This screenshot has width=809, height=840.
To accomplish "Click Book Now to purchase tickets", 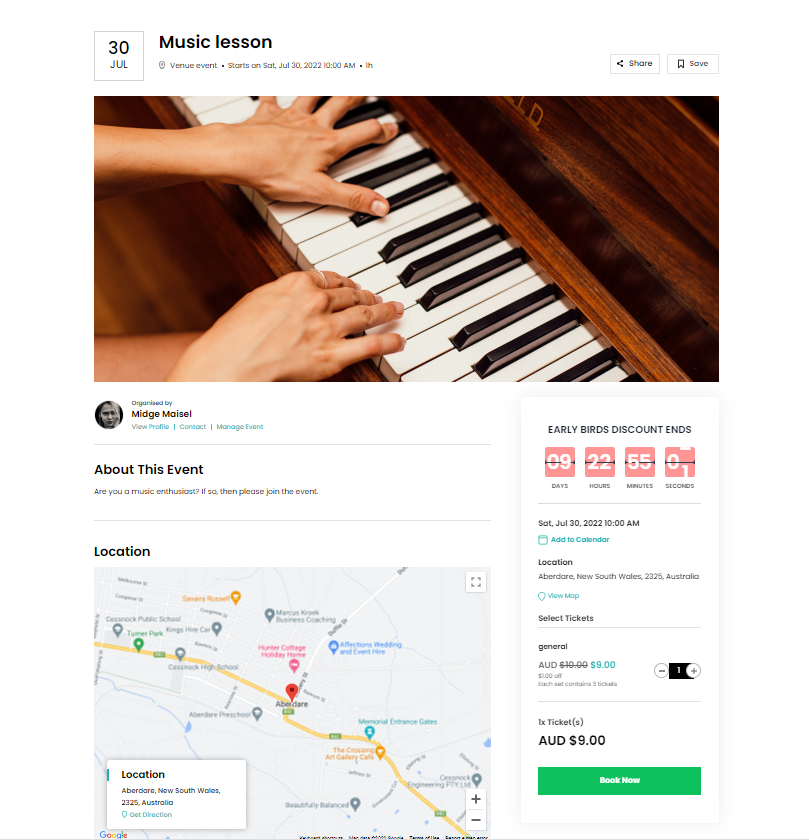I will (x=619, y=781).
